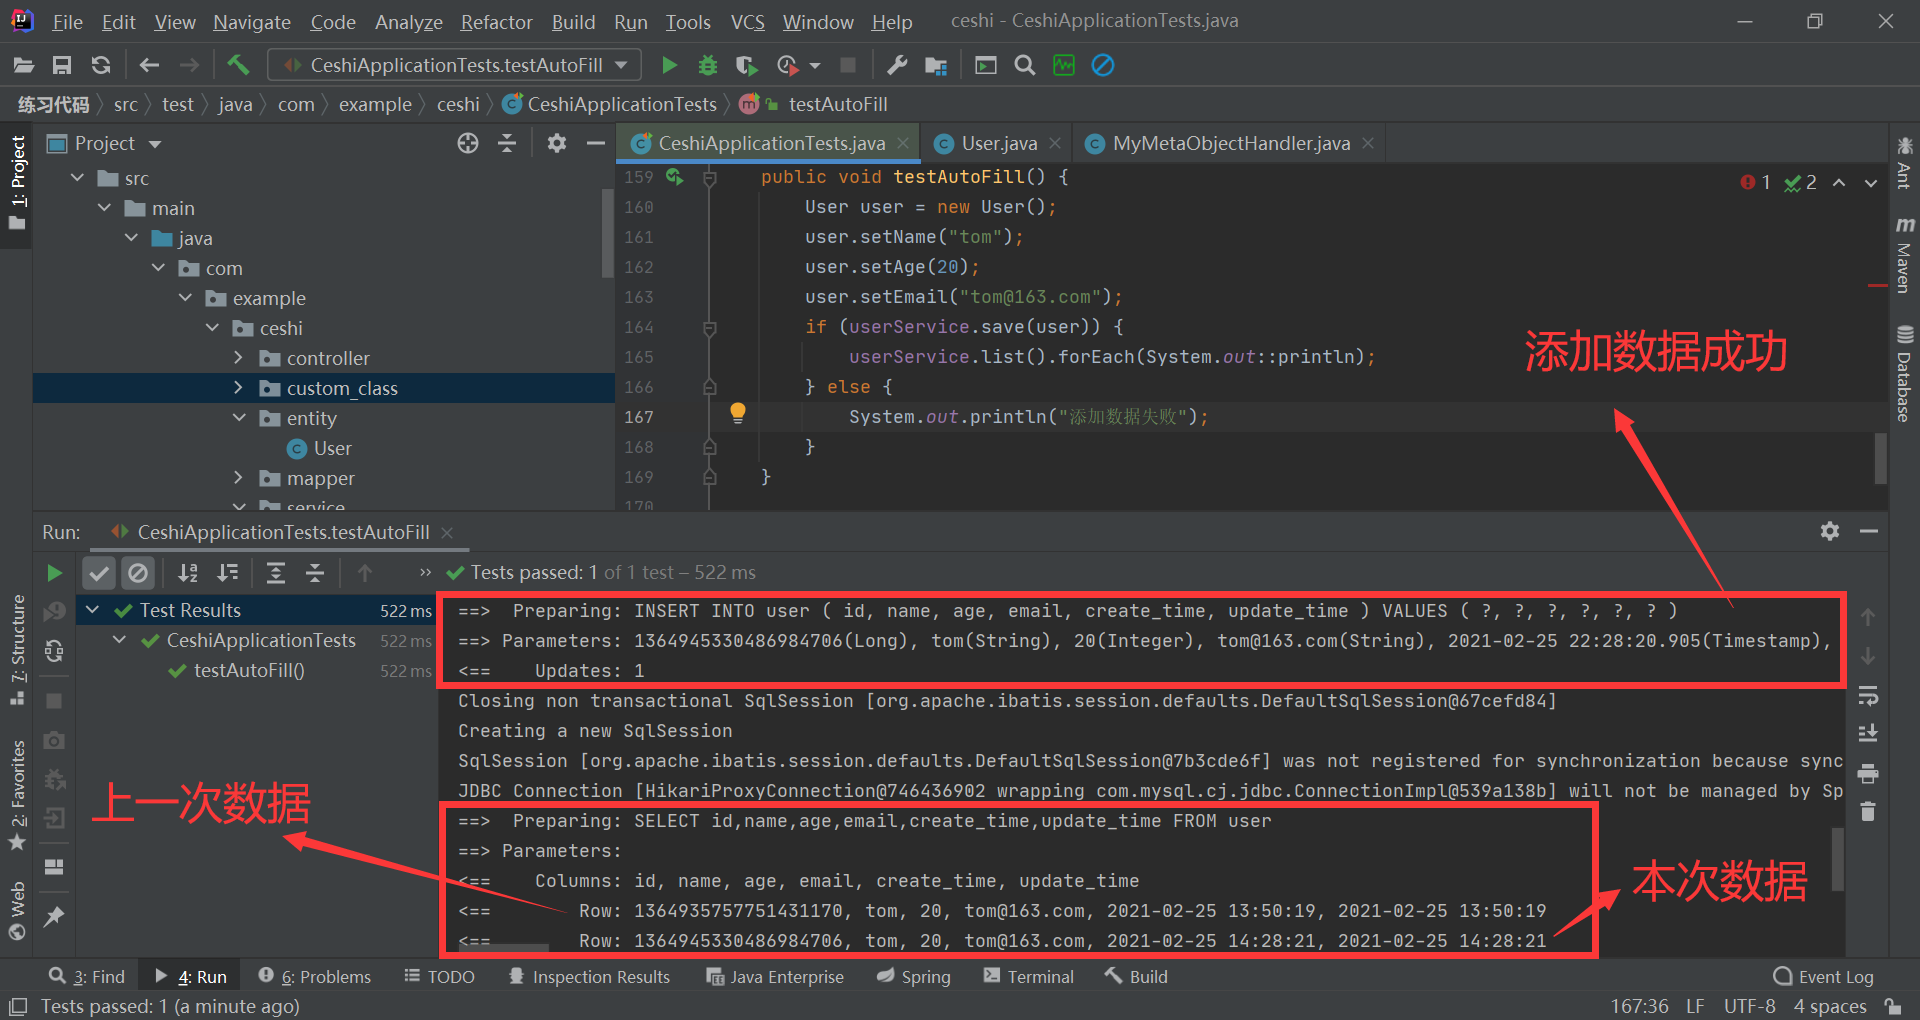Open the Maven side panel

point(1904,255)
